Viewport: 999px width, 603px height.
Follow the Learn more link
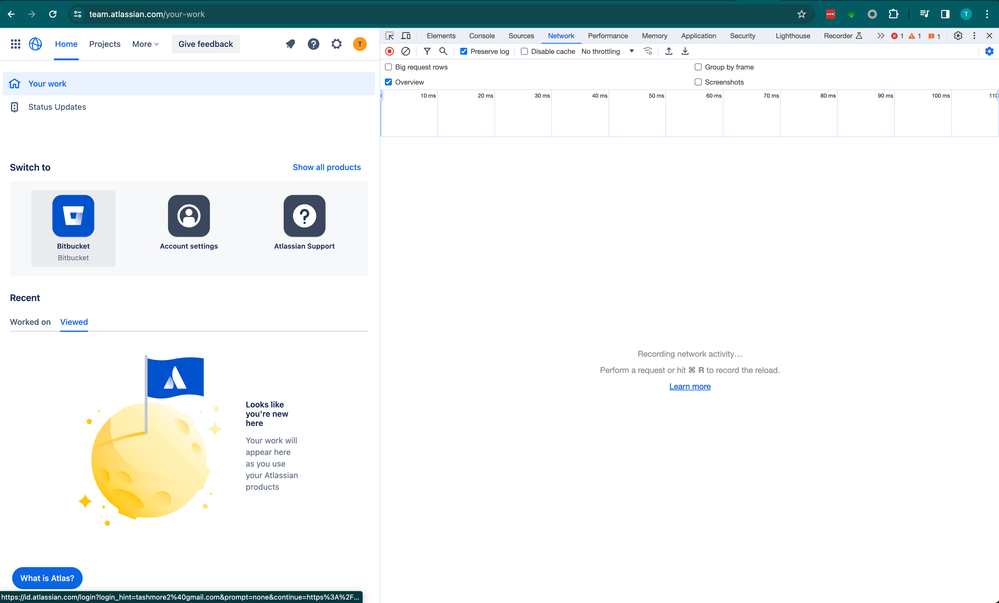coord(689,386)
